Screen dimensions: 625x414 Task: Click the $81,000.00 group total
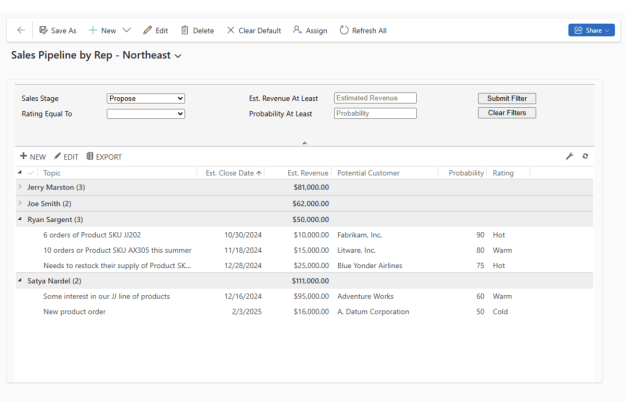311,187
